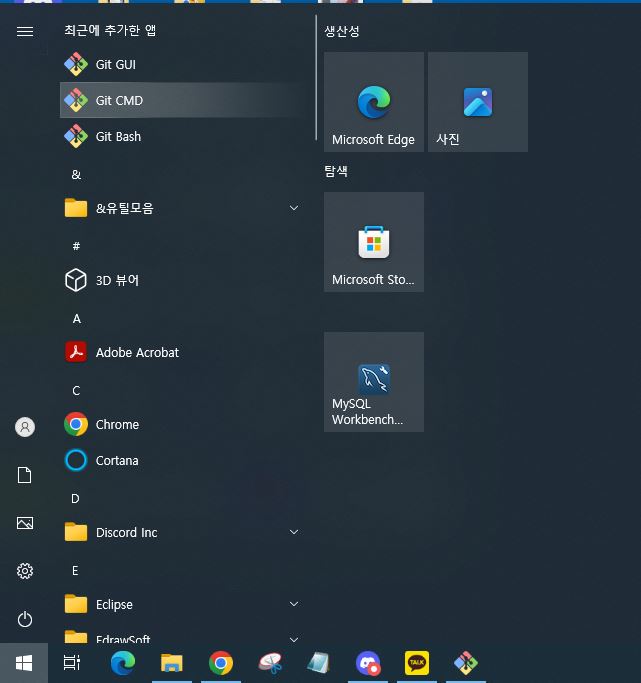The width and height of the screenshot is (641, 683).
Task: Expand the Start menu hamburger button
Action: 25,31
